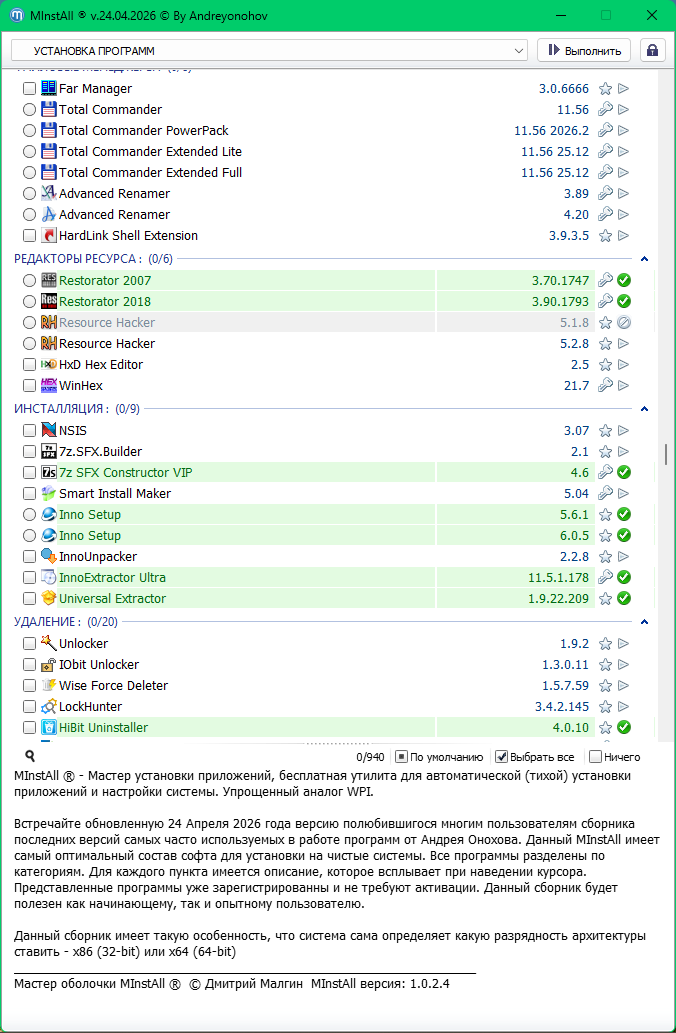Viewport: 676px width, 1033px height.
Task: Click the vertical scrollbar thumb of program list
Action: click(x=666, y=454)
